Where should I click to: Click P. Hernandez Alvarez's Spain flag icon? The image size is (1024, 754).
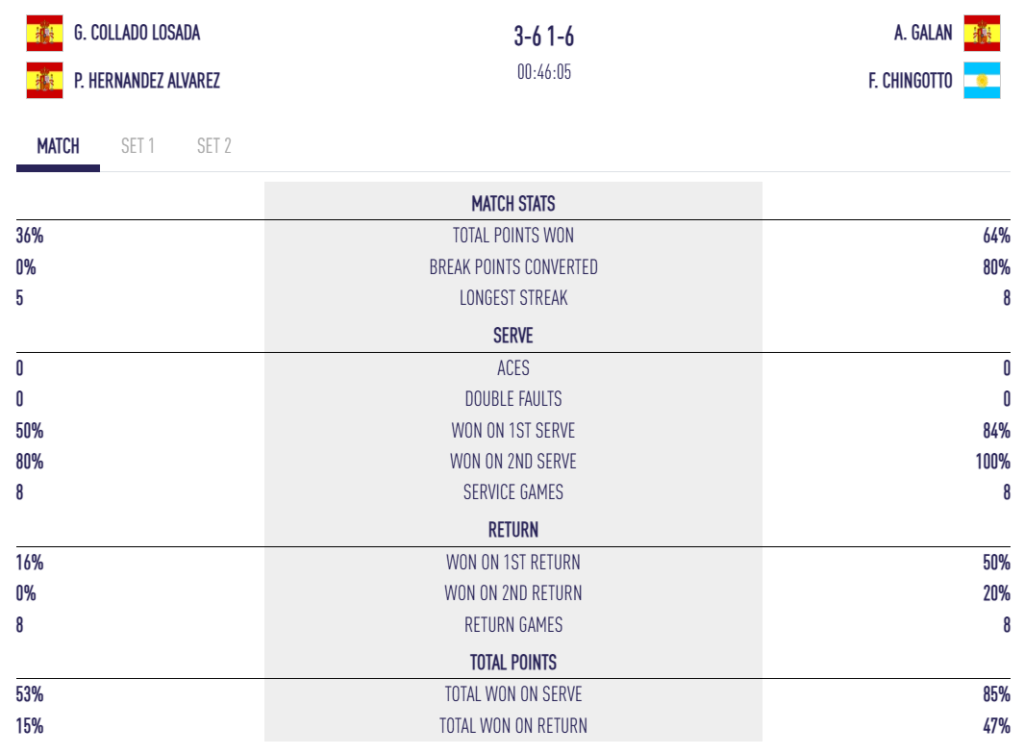pos(44,80)
